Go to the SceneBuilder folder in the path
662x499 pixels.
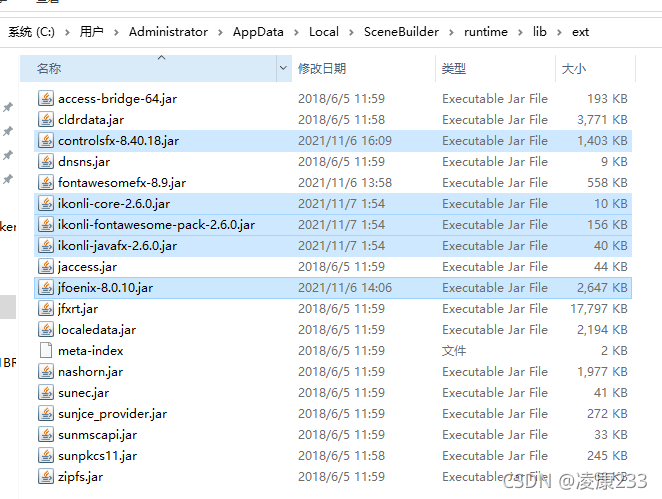coord(402,32)
